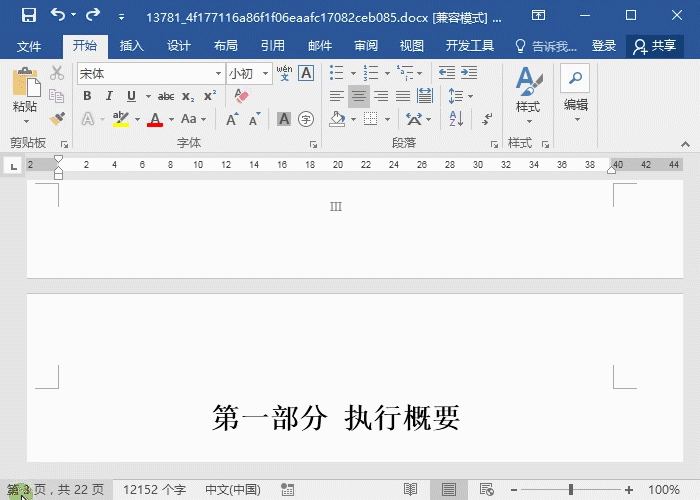The height and width of the screenshot is (500, 700).
Task: Open the Quick Access Toolbar customize arrow
Action: pos(121,17)
